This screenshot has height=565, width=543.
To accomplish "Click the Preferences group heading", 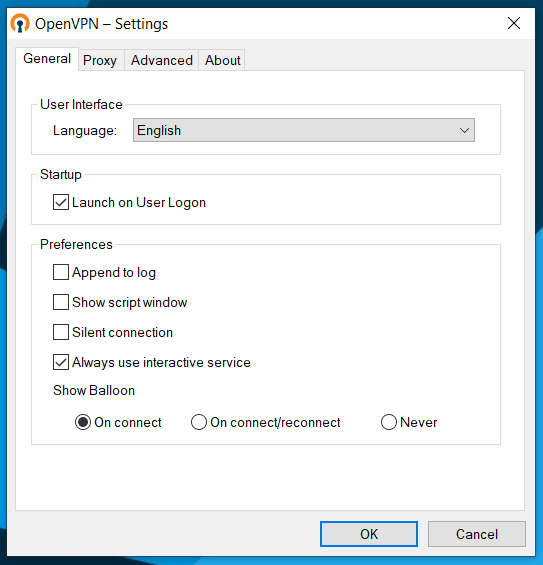I will click(x=76, y=244).
